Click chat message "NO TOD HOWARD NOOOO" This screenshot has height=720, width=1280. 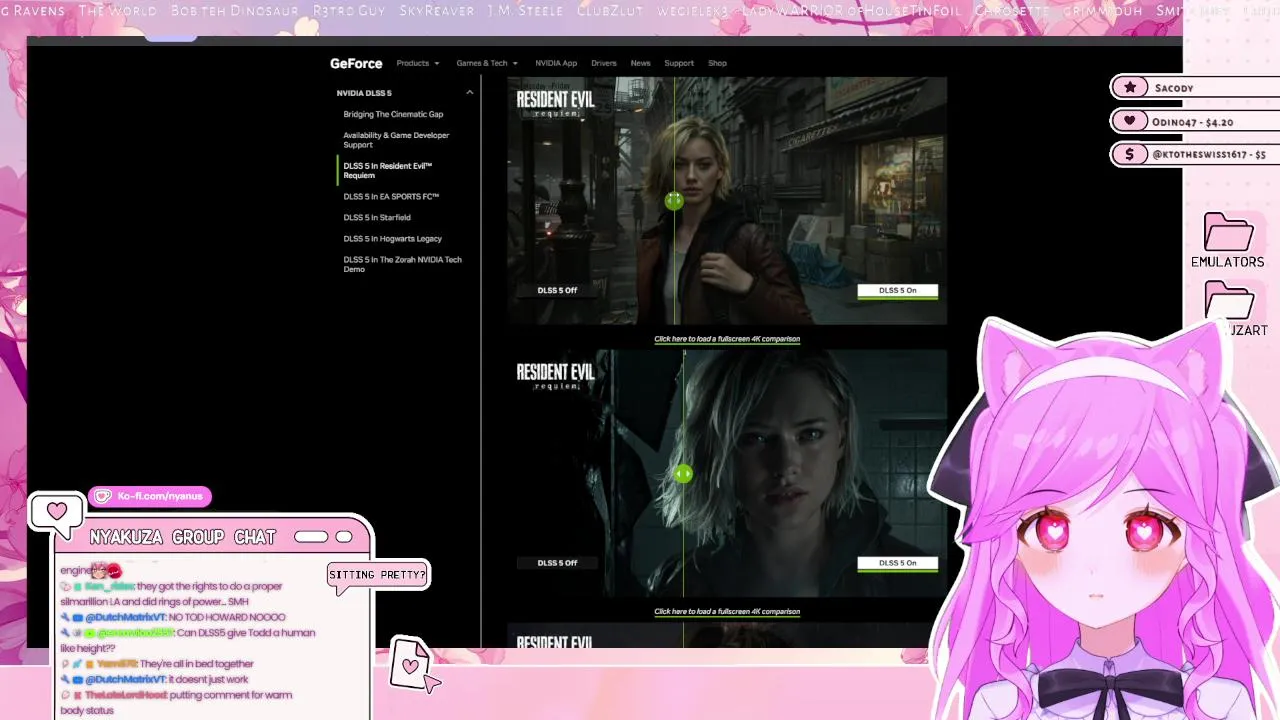point(226,617)
